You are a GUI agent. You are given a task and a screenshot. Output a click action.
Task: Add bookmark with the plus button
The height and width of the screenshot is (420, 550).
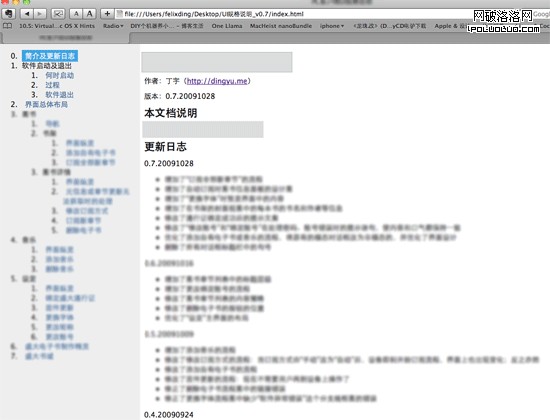107,14
